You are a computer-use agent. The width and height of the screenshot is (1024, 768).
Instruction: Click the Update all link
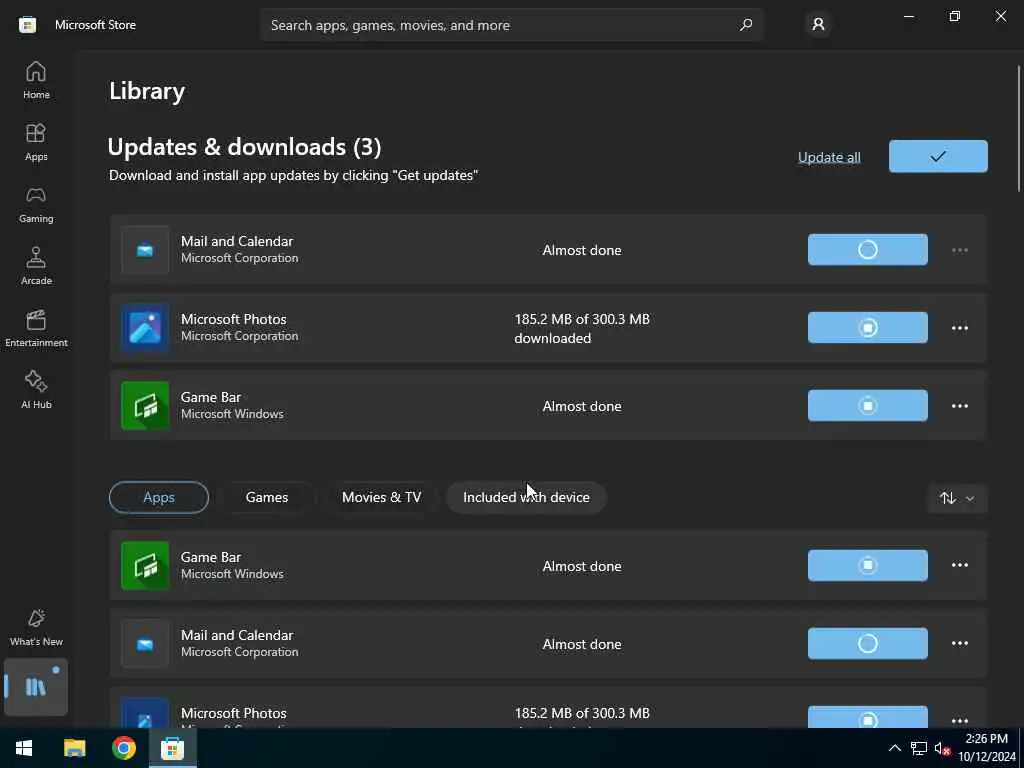tap(829, 157)
